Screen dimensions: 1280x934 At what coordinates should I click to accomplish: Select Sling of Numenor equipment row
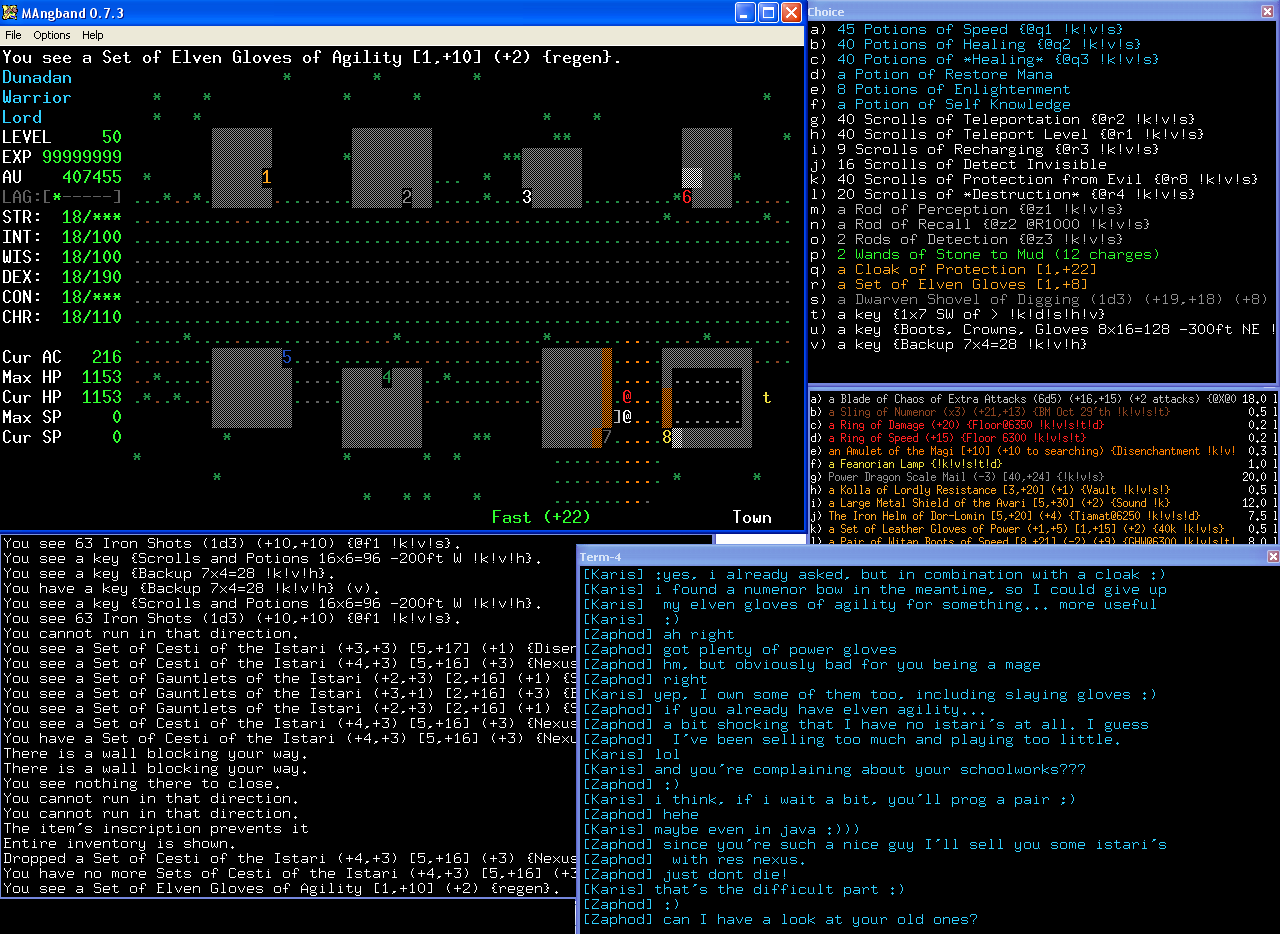pos(1042,411)
